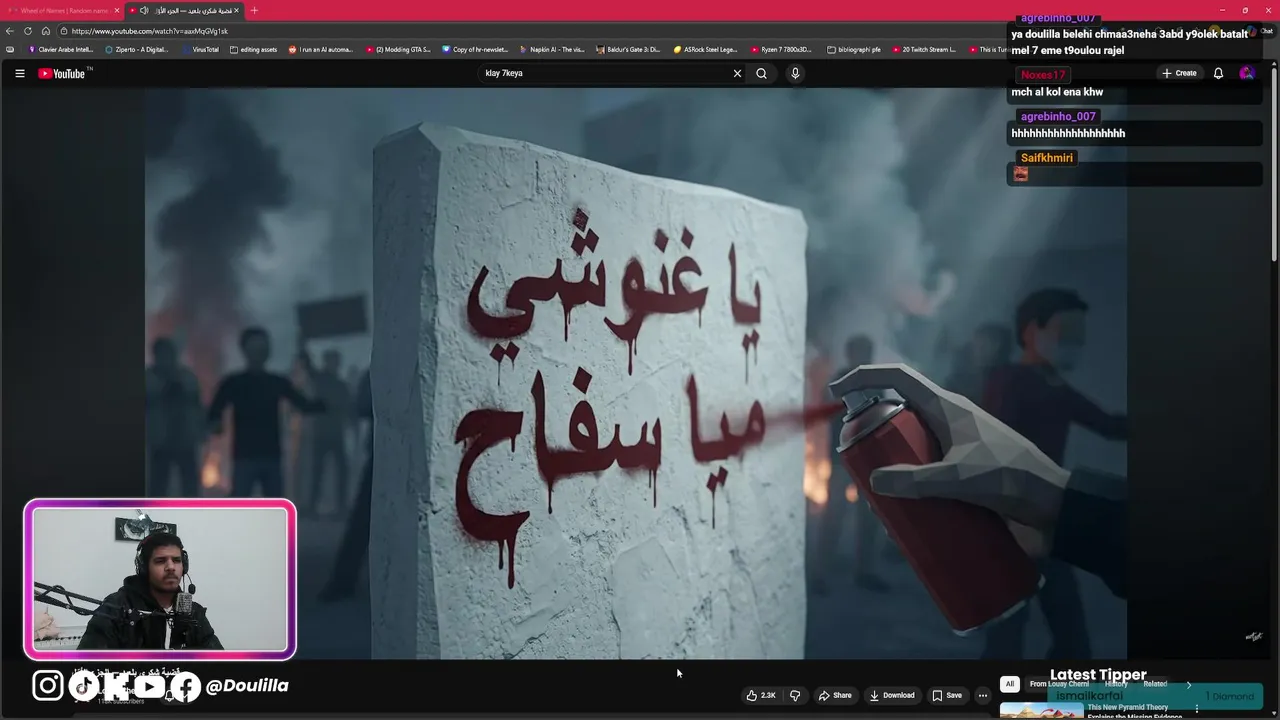Click the Share button
The image size is (1280, 720).
point(835,695)
